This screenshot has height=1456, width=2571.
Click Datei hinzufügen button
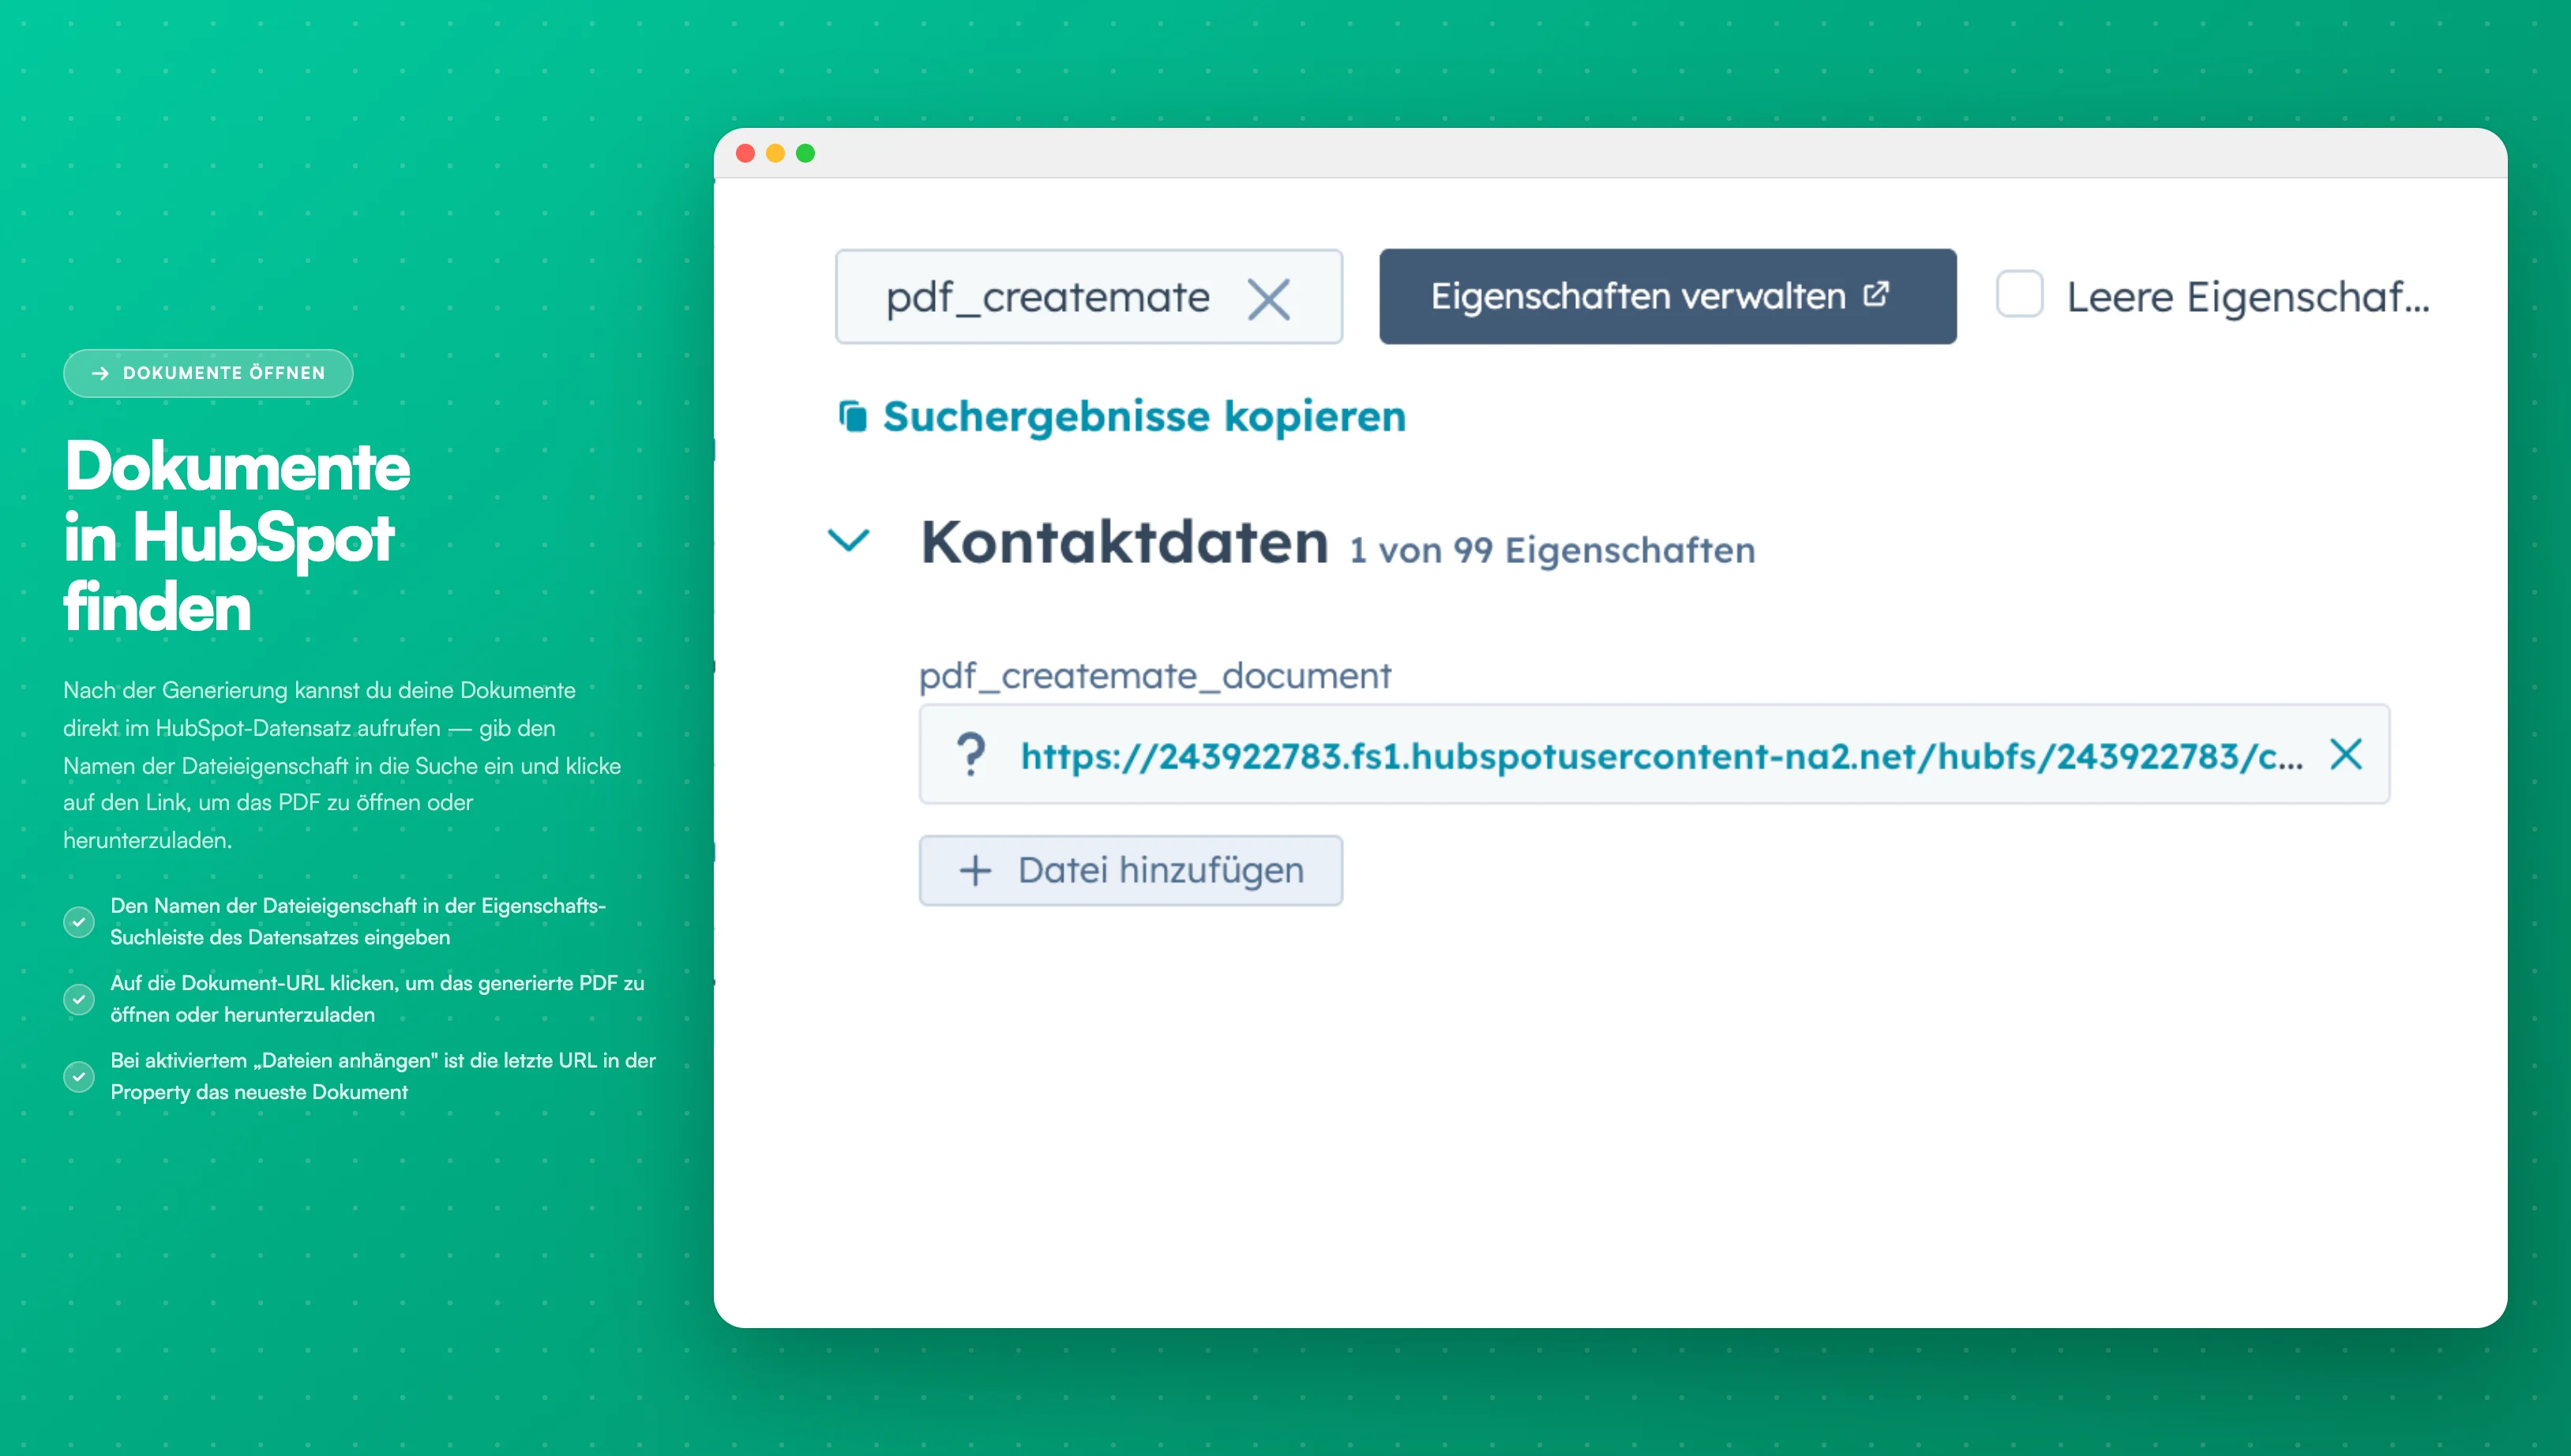(1130, 870)
